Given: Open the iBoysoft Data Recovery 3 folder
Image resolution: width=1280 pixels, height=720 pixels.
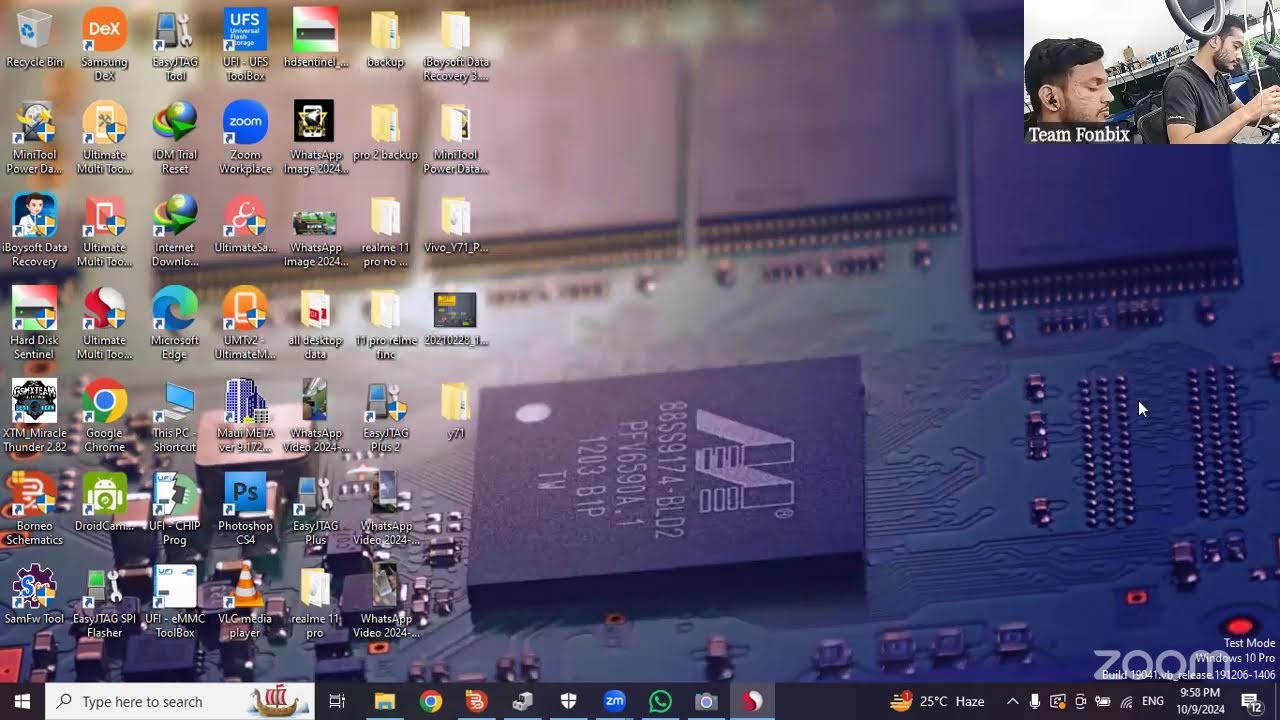Looking at the screenshot, I should click(455, 45).
